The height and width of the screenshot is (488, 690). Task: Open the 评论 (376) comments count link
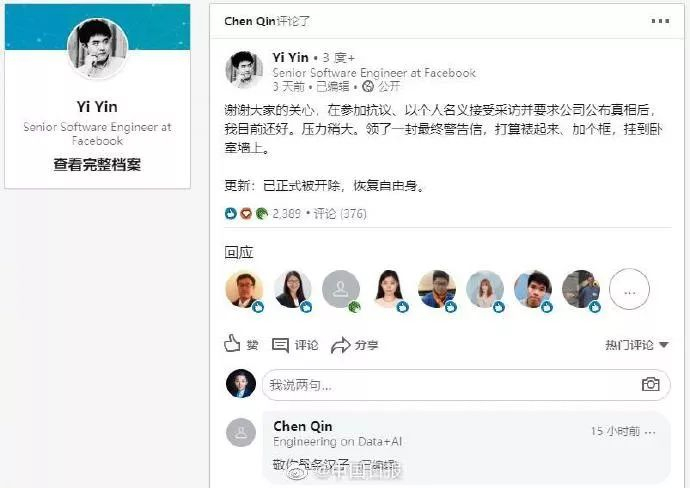[x=339, y=213]
